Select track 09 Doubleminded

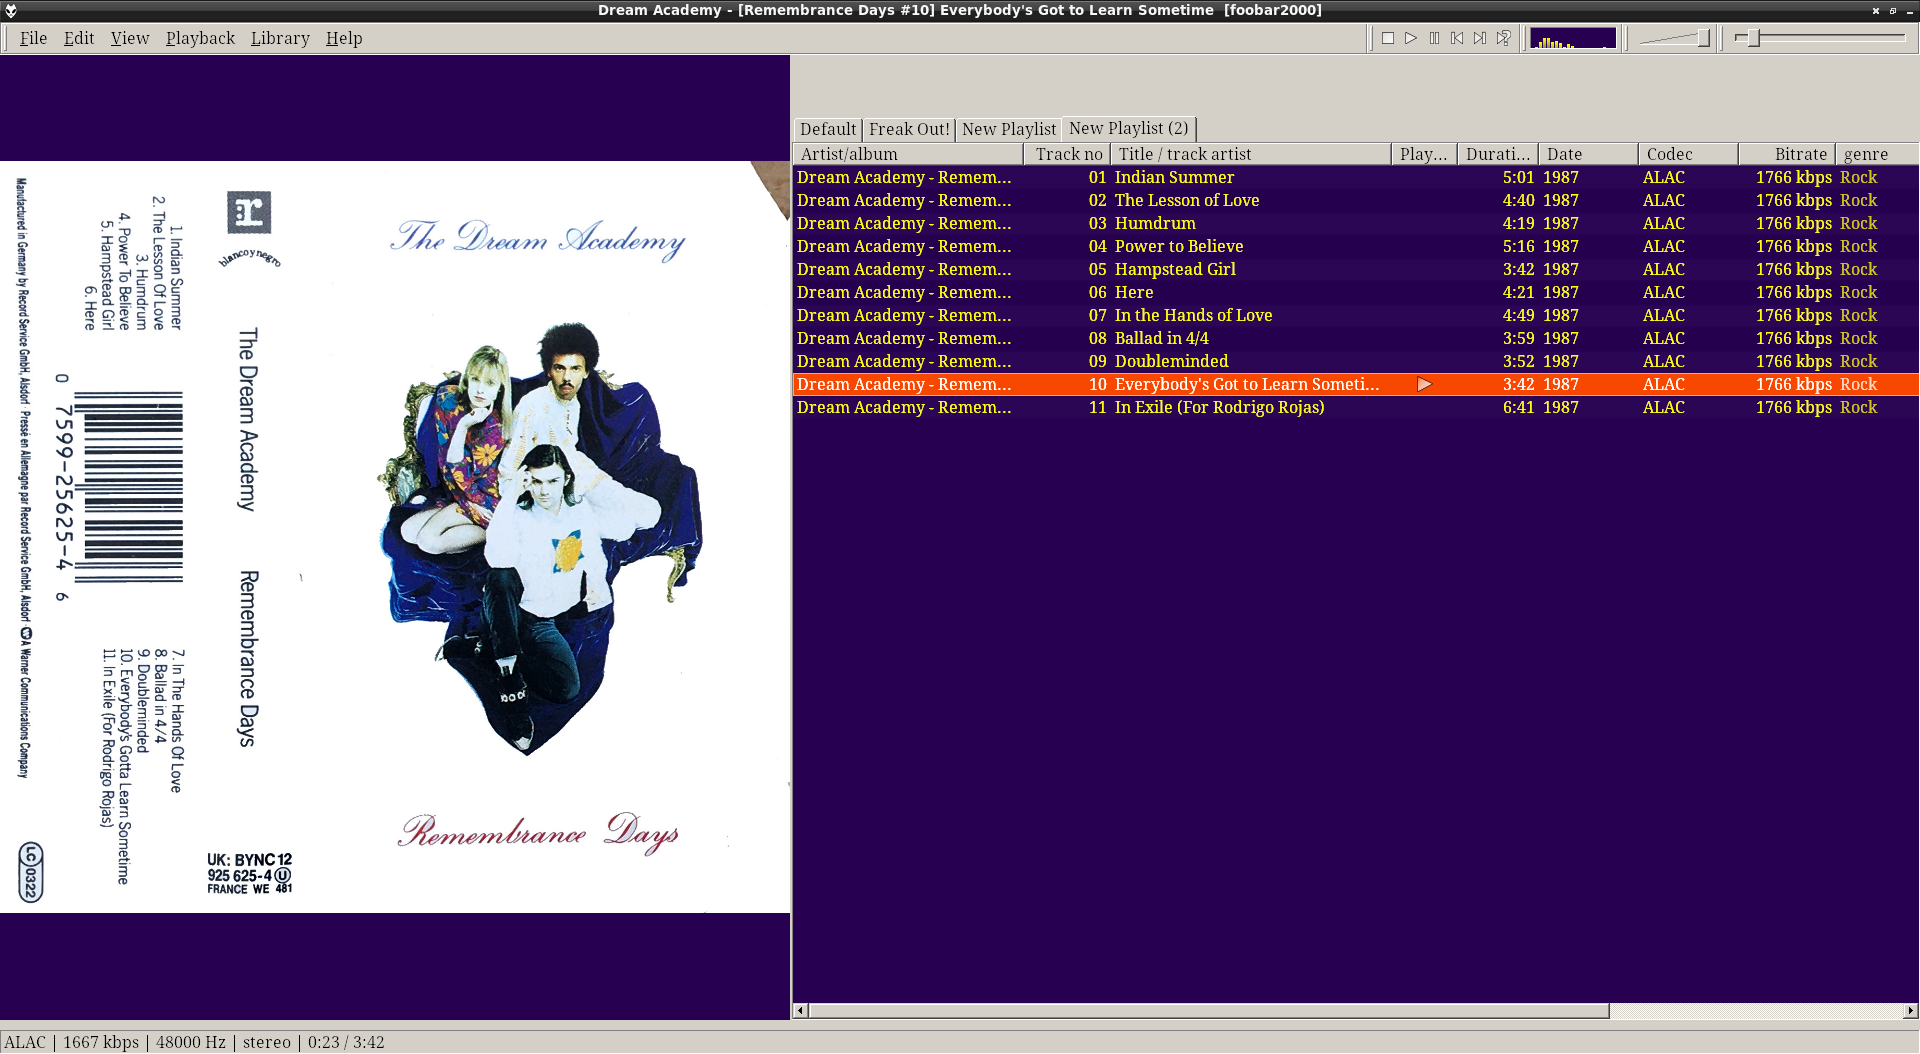click(x=1356, y=361)
